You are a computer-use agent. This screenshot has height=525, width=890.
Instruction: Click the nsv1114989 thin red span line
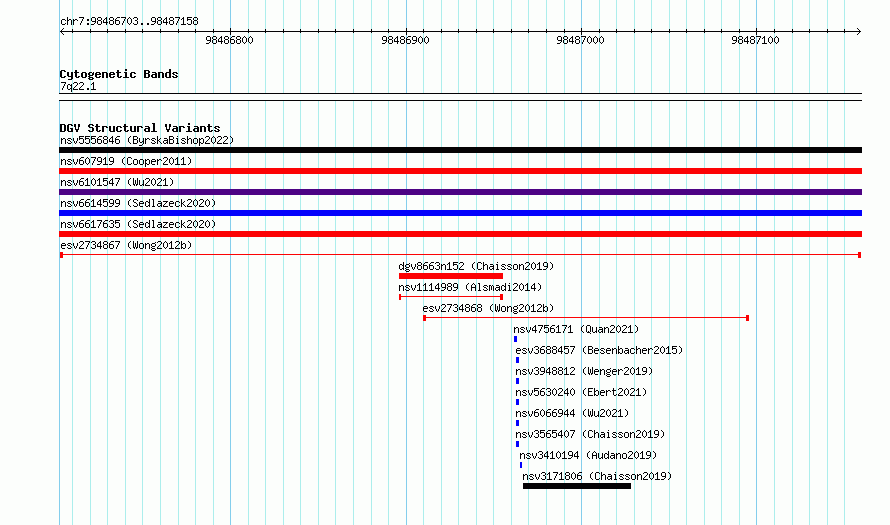point(451,297)
